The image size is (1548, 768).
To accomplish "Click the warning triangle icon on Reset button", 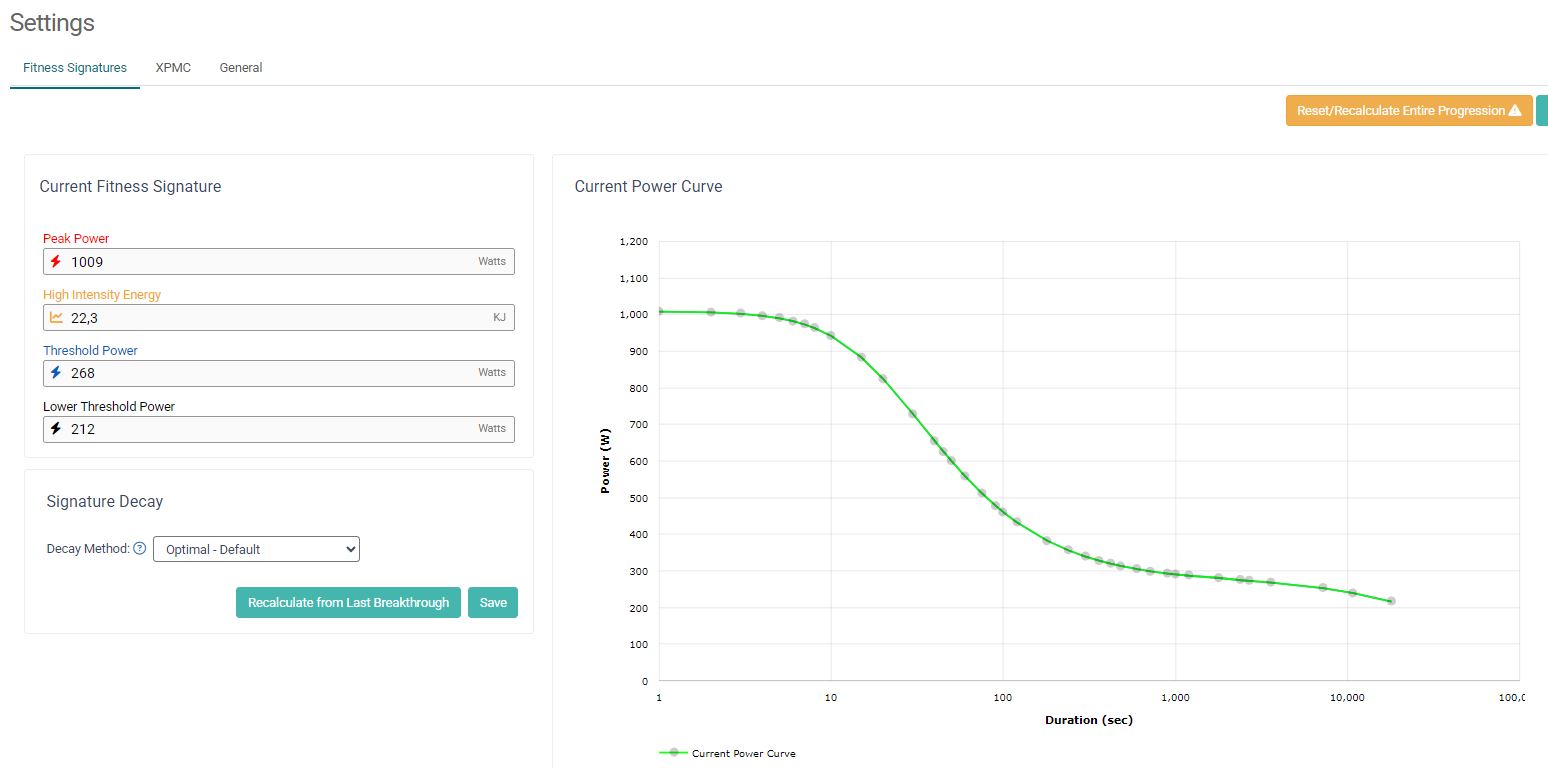I will pyautogui.click(x=1514, y=111).
